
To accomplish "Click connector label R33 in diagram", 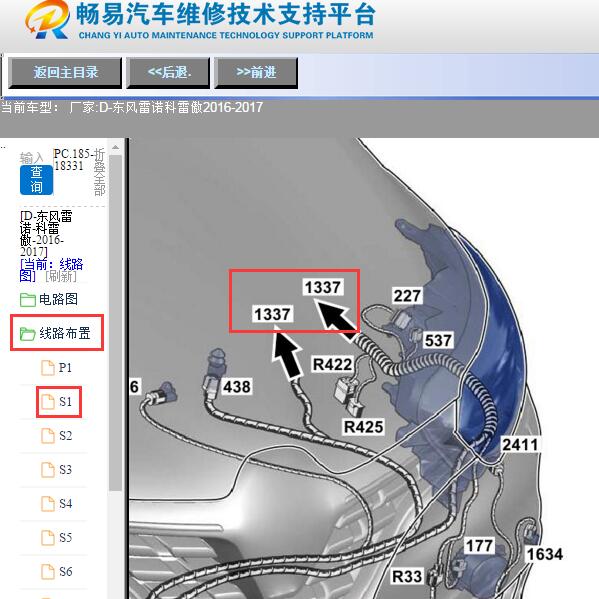I will [x=407, y=576].
